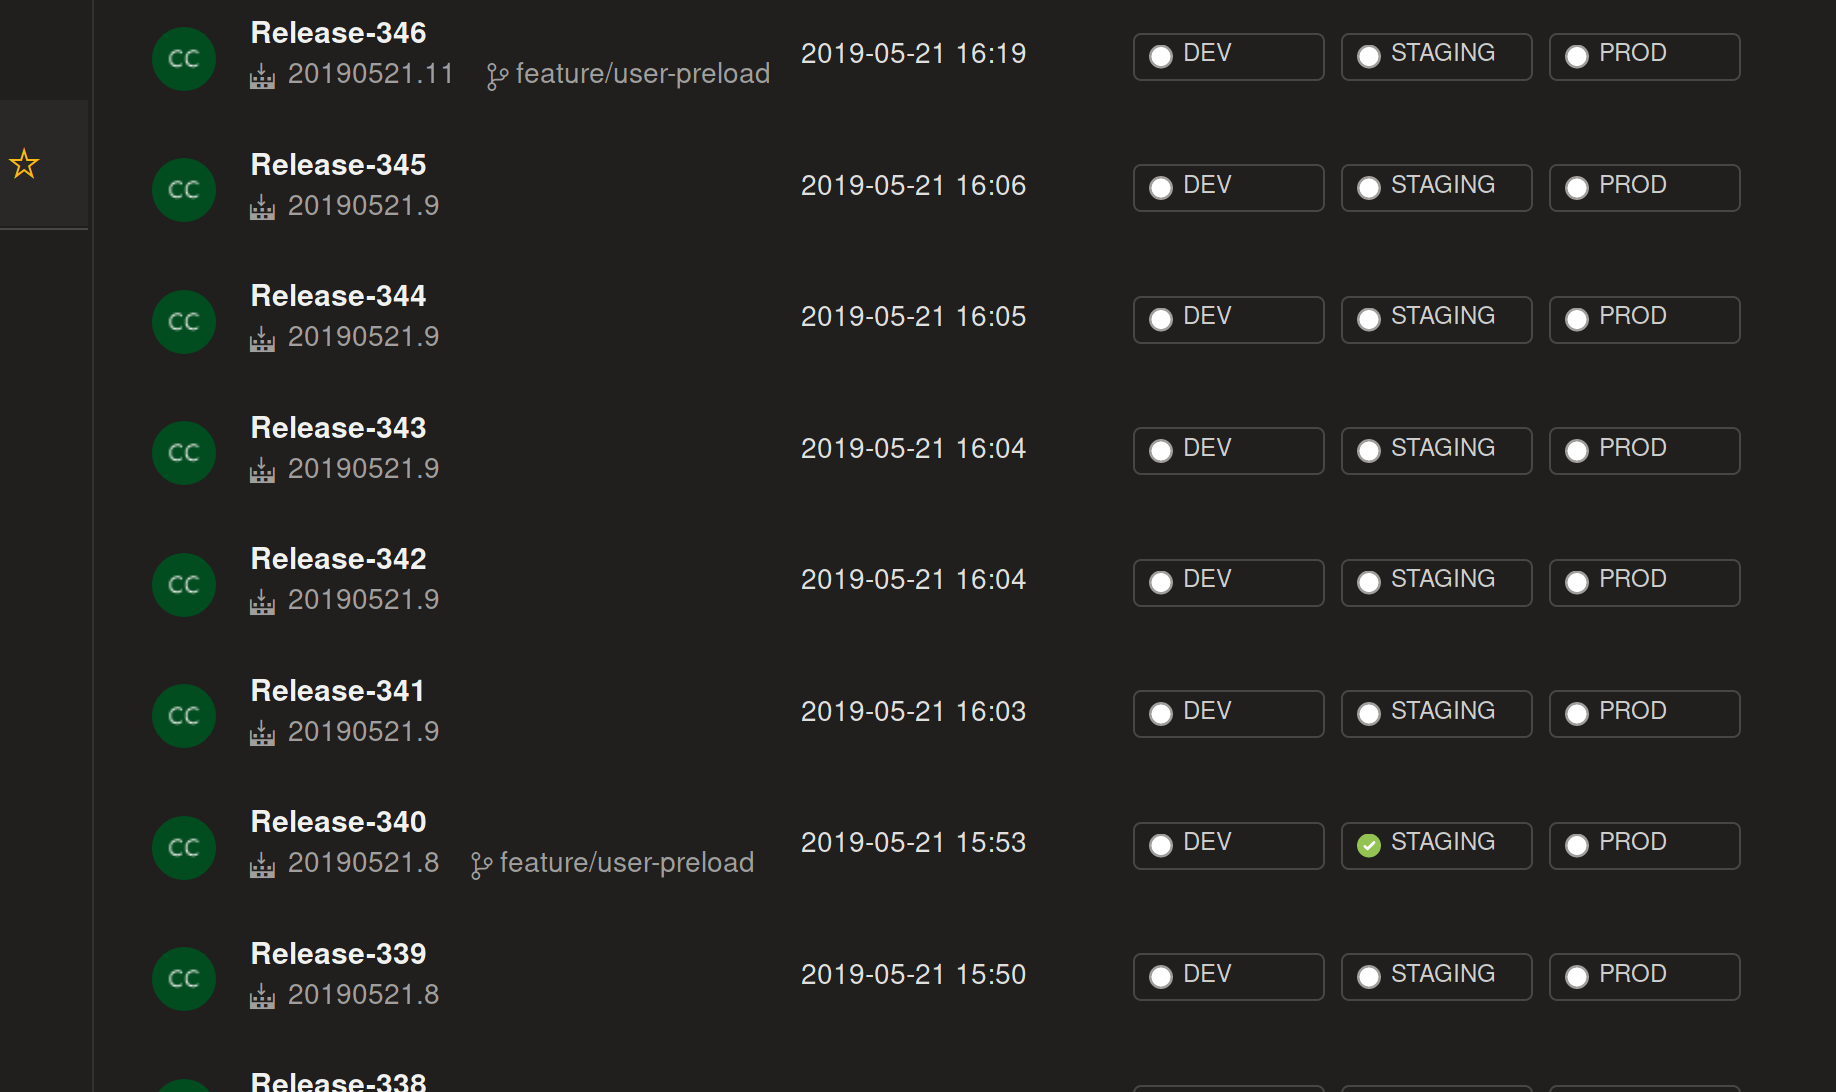Click the green STAGING success check on Release-340
This screenshot has height=1092, width=1836.
[x=1369, y=845]
